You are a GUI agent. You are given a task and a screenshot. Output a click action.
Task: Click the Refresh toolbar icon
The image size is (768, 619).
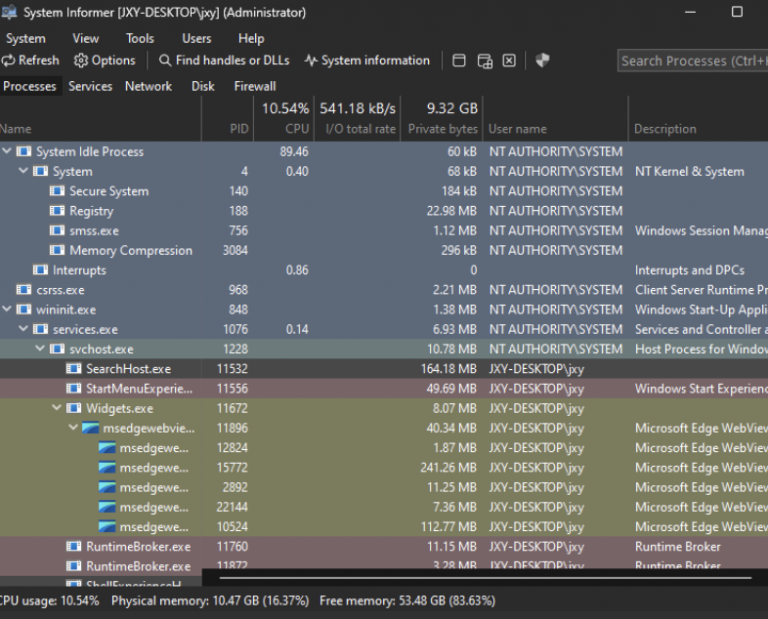click(x=9, y=61)
